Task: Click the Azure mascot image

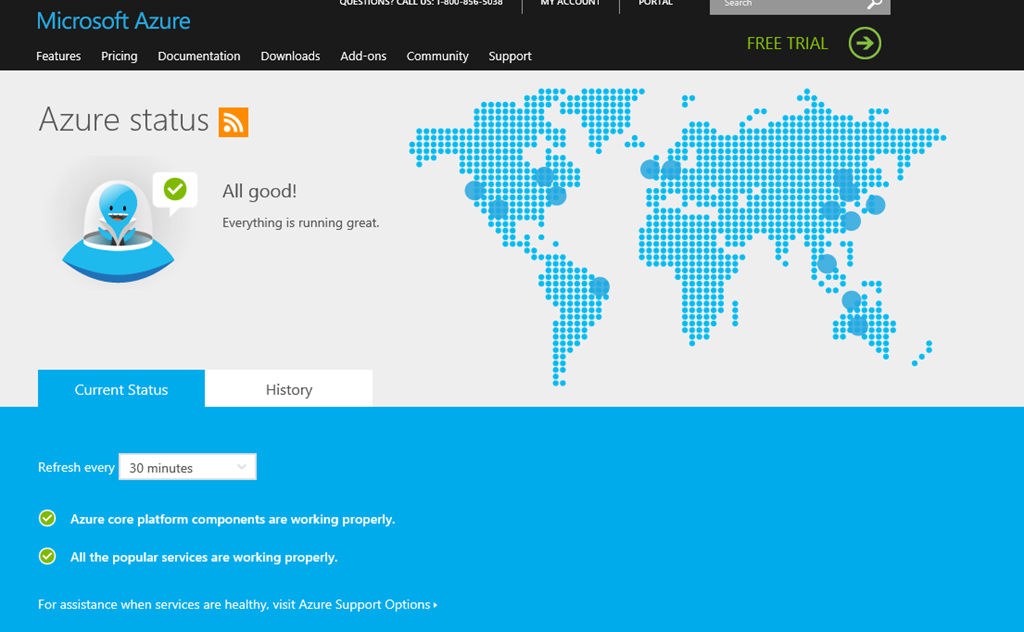Action: 118,232
